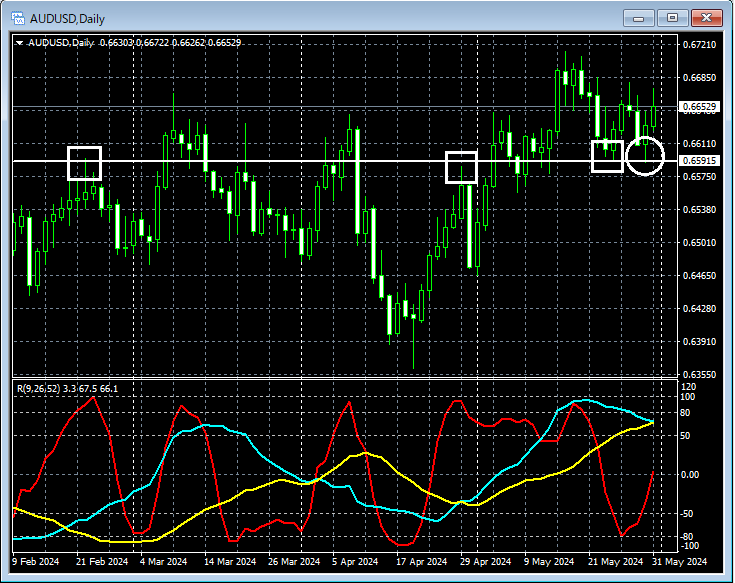Click the 31 May 2024 date label
This screenshot has height=583, width=735.
679,561
